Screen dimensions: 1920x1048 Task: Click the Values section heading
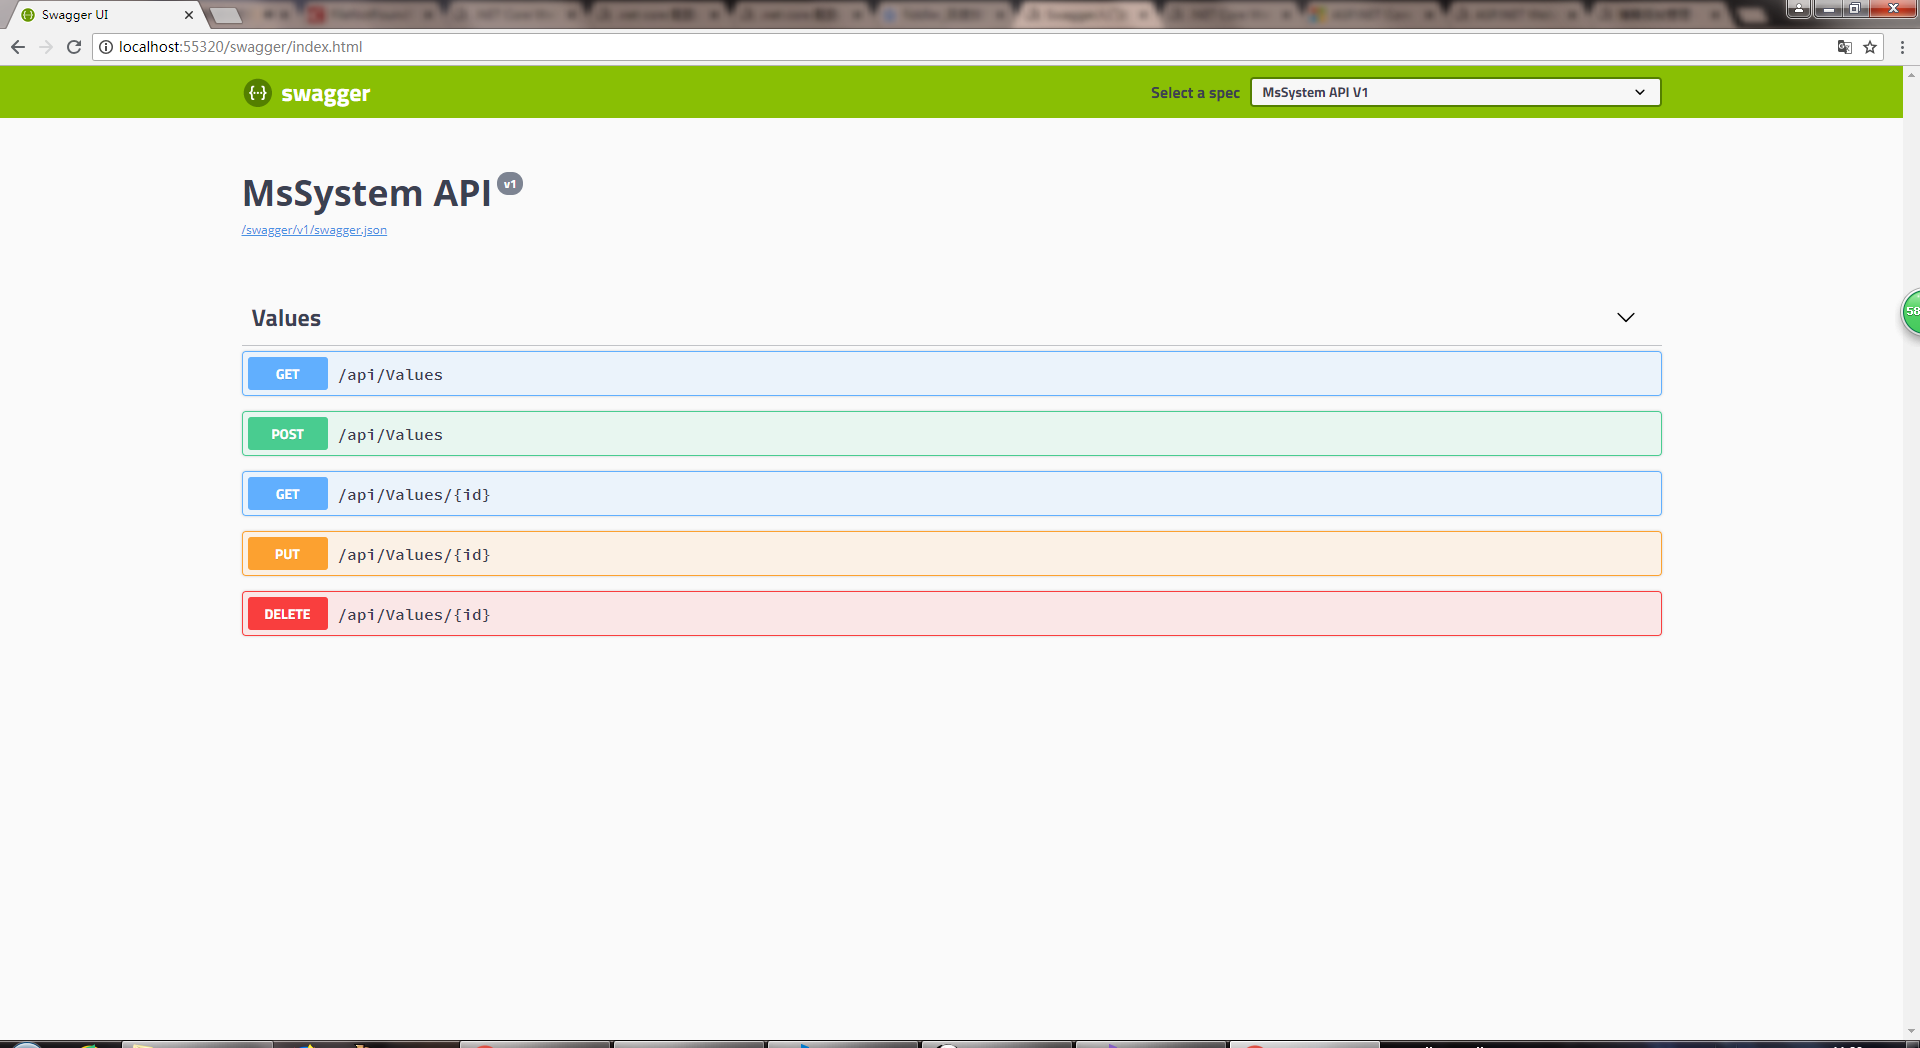click(286, 318)
